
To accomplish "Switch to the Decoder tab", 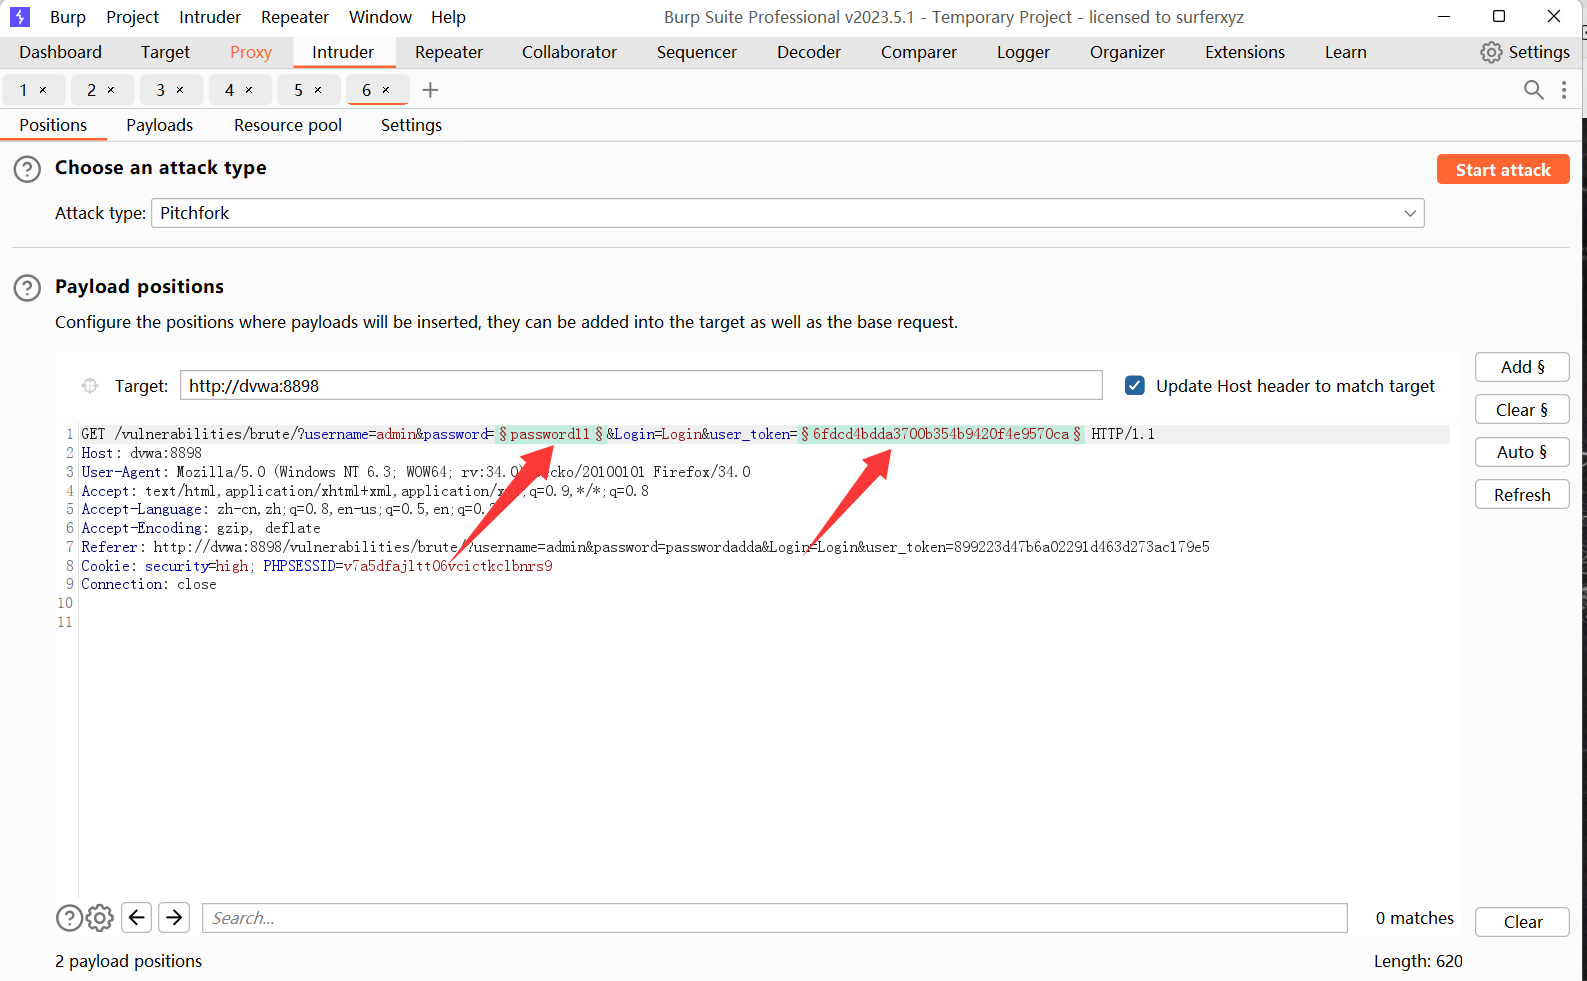I will click(x=809, y=52).
